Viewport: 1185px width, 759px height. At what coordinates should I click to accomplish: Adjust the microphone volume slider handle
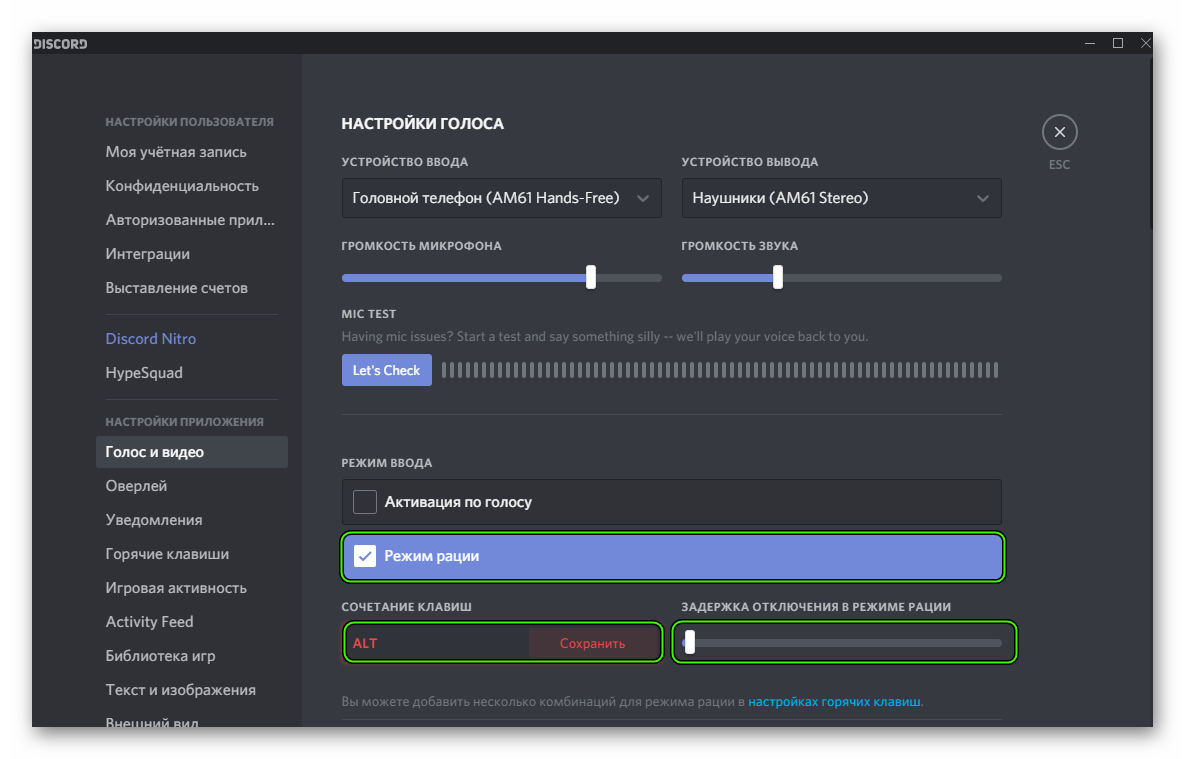pyautogui.click(x=591, y=277)
